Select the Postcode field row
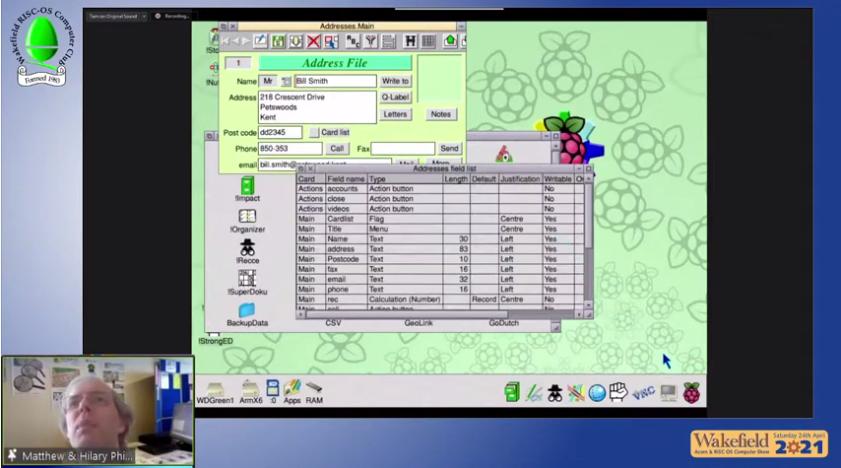This screenshot has height=468, width=841. pyautogui.click(x=440, y=259)
